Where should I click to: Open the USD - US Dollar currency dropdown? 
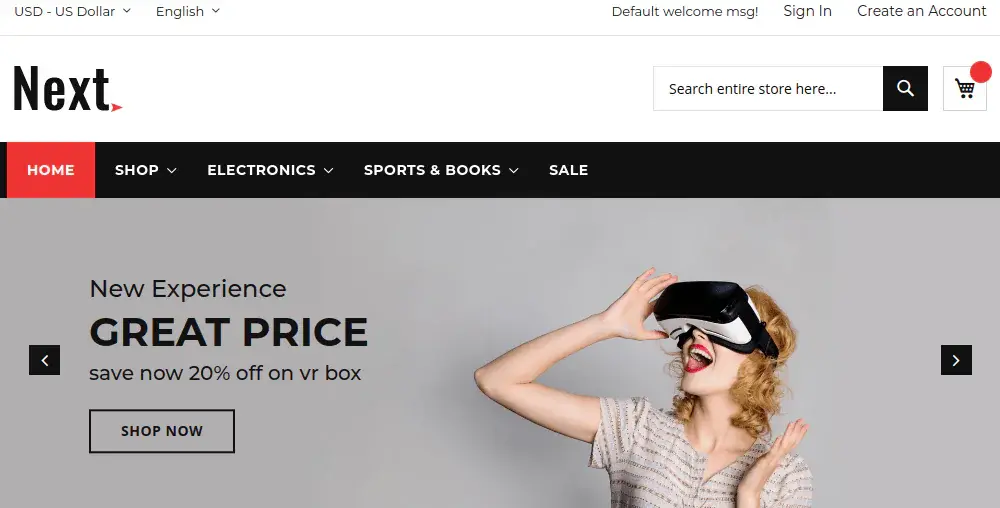coord(72,12)
